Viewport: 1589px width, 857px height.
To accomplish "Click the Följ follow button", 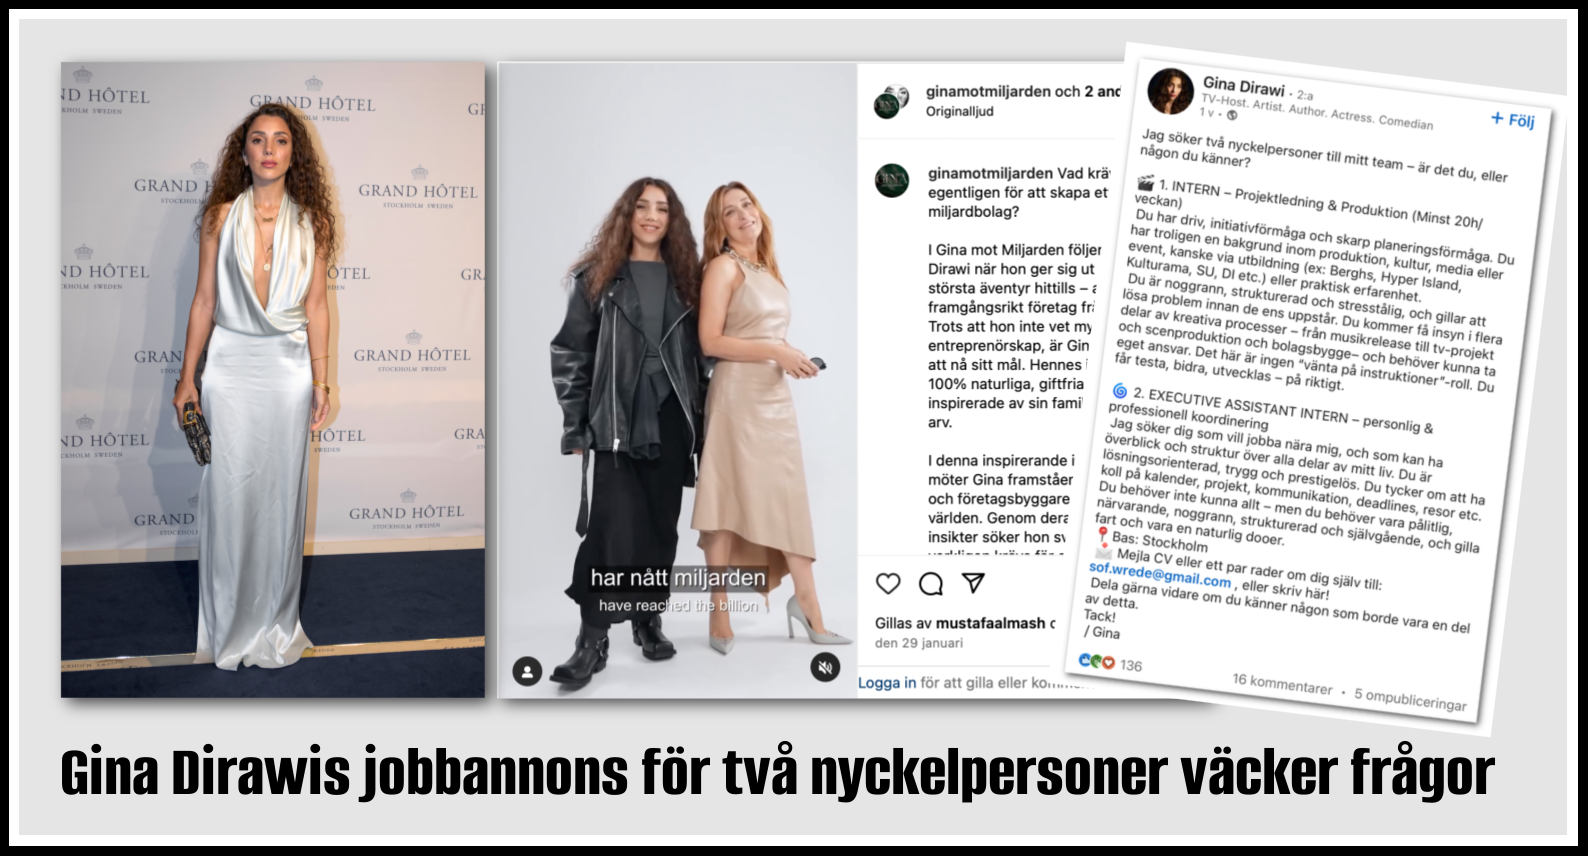I will tap(1512, 120).
